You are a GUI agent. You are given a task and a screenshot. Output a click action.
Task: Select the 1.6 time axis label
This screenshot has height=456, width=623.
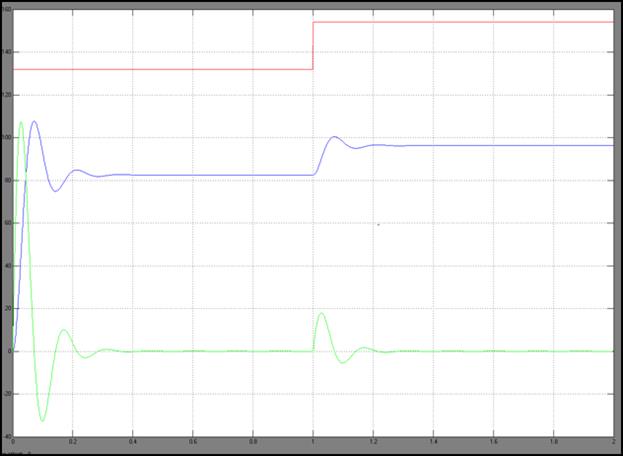493,441
